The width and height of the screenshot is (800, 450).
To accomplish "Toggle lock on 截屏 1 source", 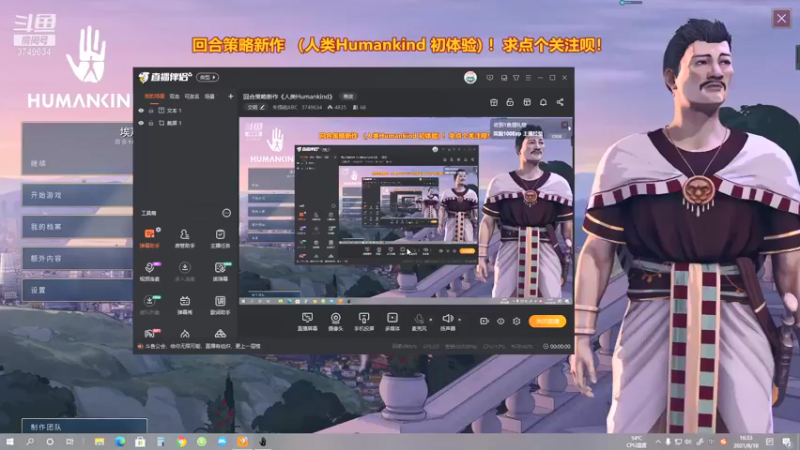I will coord(151,123).
